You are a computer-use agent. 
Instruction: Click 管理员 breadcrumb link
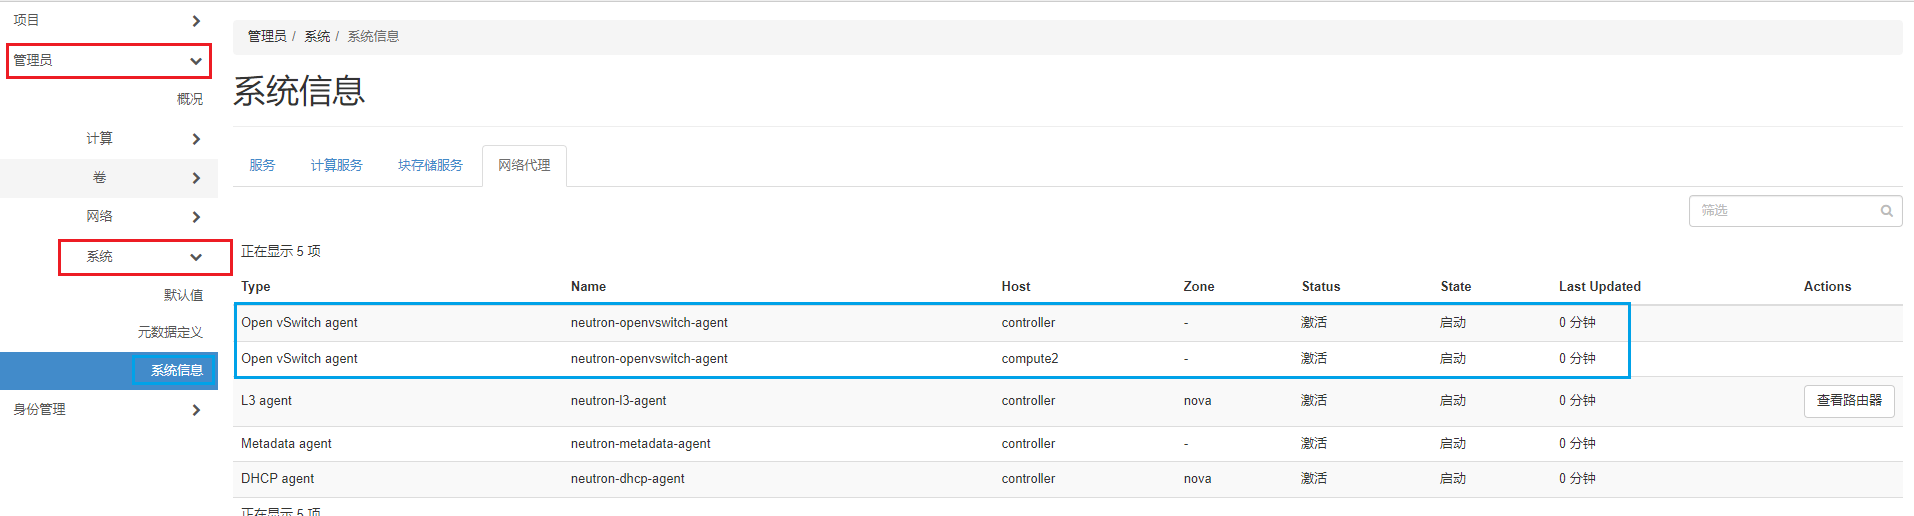coord(267,36)
